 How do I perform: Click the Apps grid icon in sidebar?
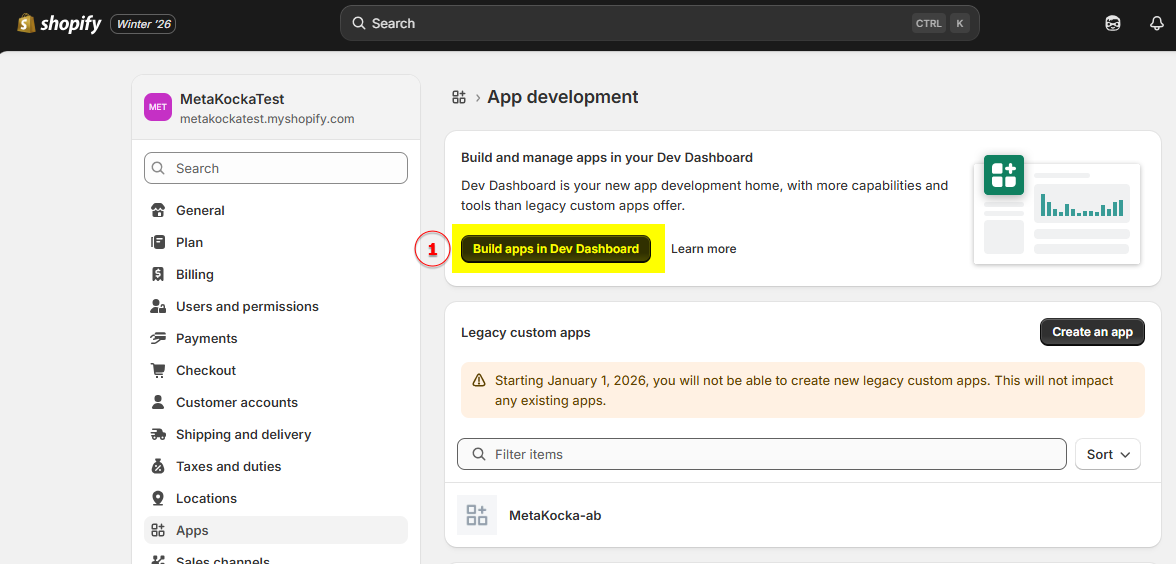(158, 530)
